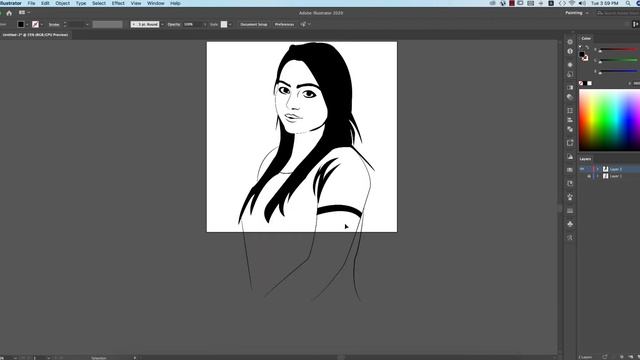This screenshot has height=360, width=640.
Task: Open the Opacity slider arrow
Action: 205,24
